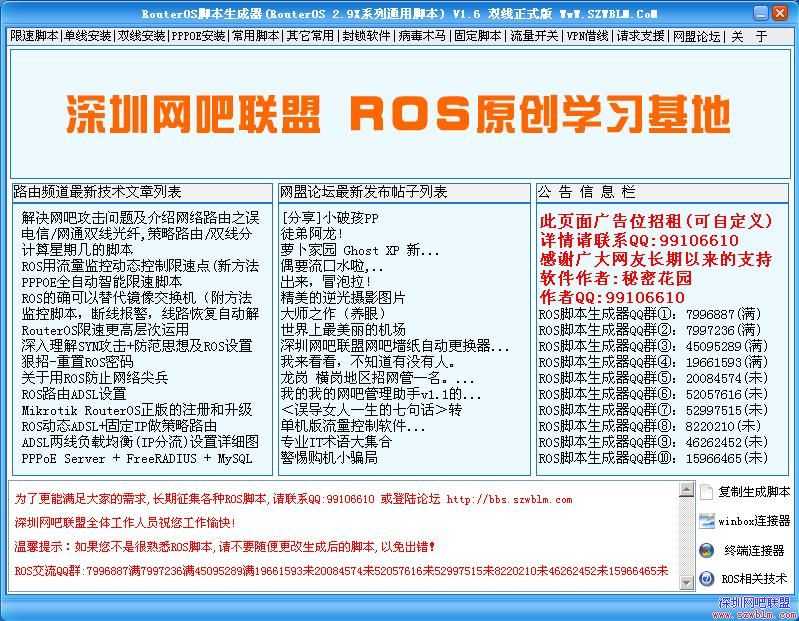The height and width of the screenshot is (621, 799).
Task: Open the 单线安装 menu
Action: pos(88,36)
